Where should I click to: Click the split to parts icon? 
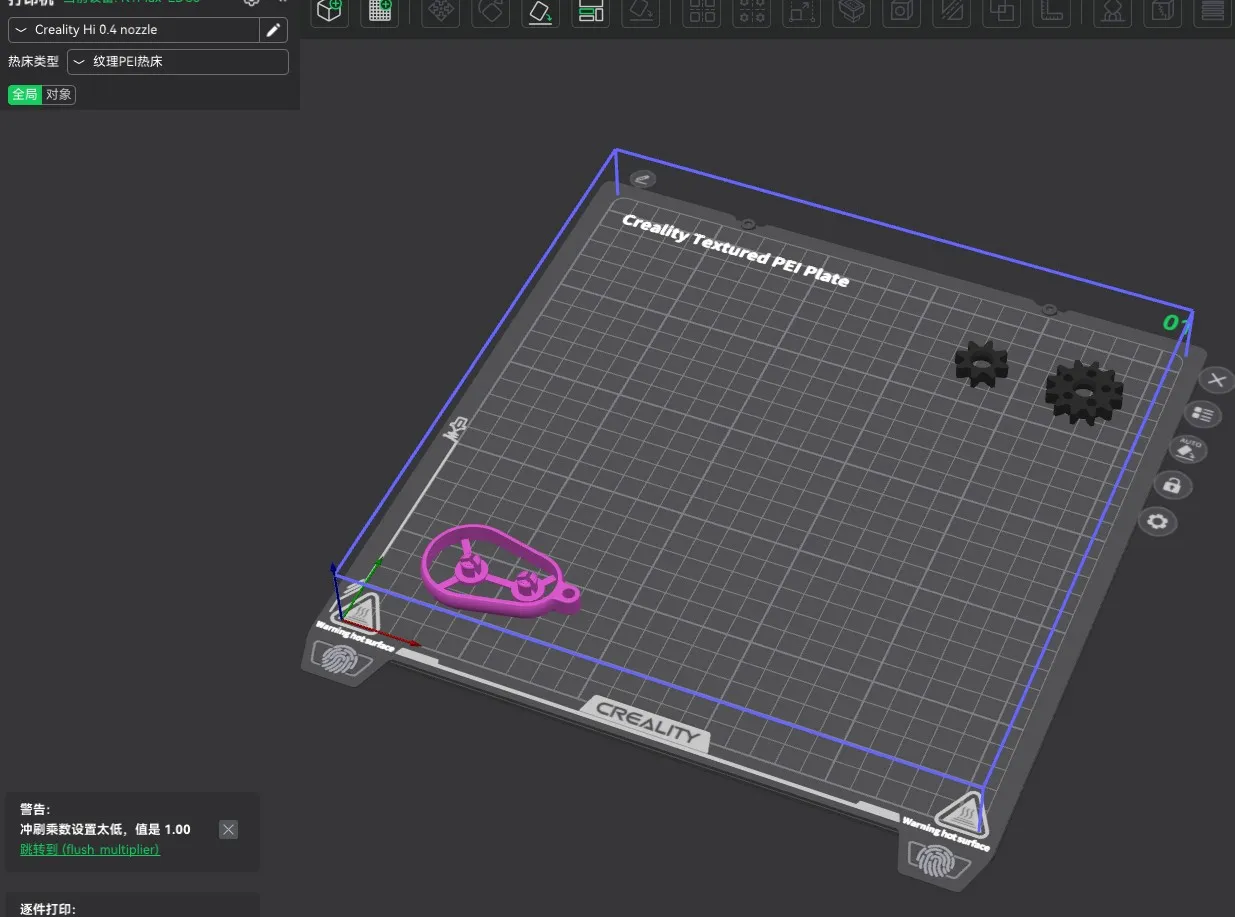752,10
